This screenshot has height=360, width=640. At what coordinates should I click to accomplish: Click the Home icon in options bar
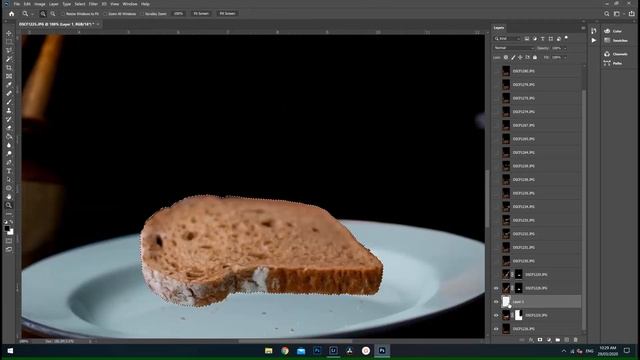[11, 13]
